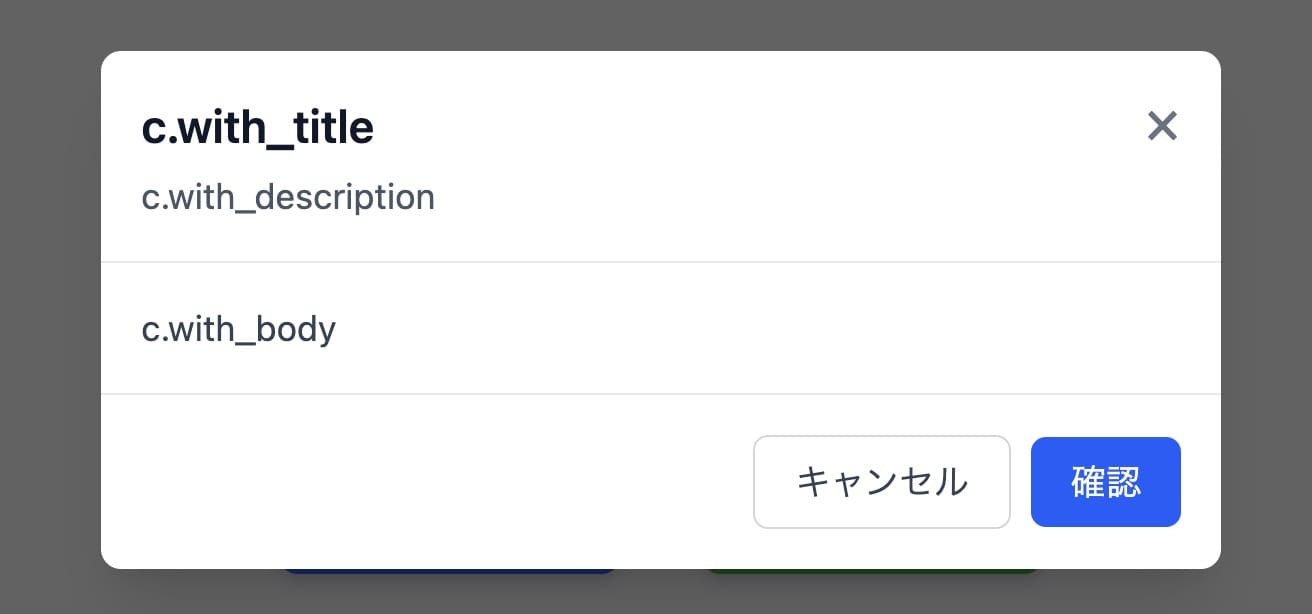The height and width of the screenshot is (614, 1312).
Task: Click the gray backdrop beneath the dialog
Action: click(x=656, y=593)
